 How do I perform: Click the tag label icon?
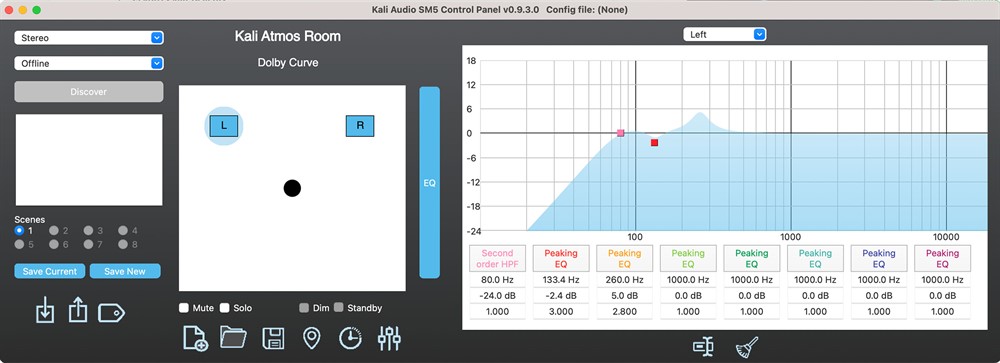[111, 313]
